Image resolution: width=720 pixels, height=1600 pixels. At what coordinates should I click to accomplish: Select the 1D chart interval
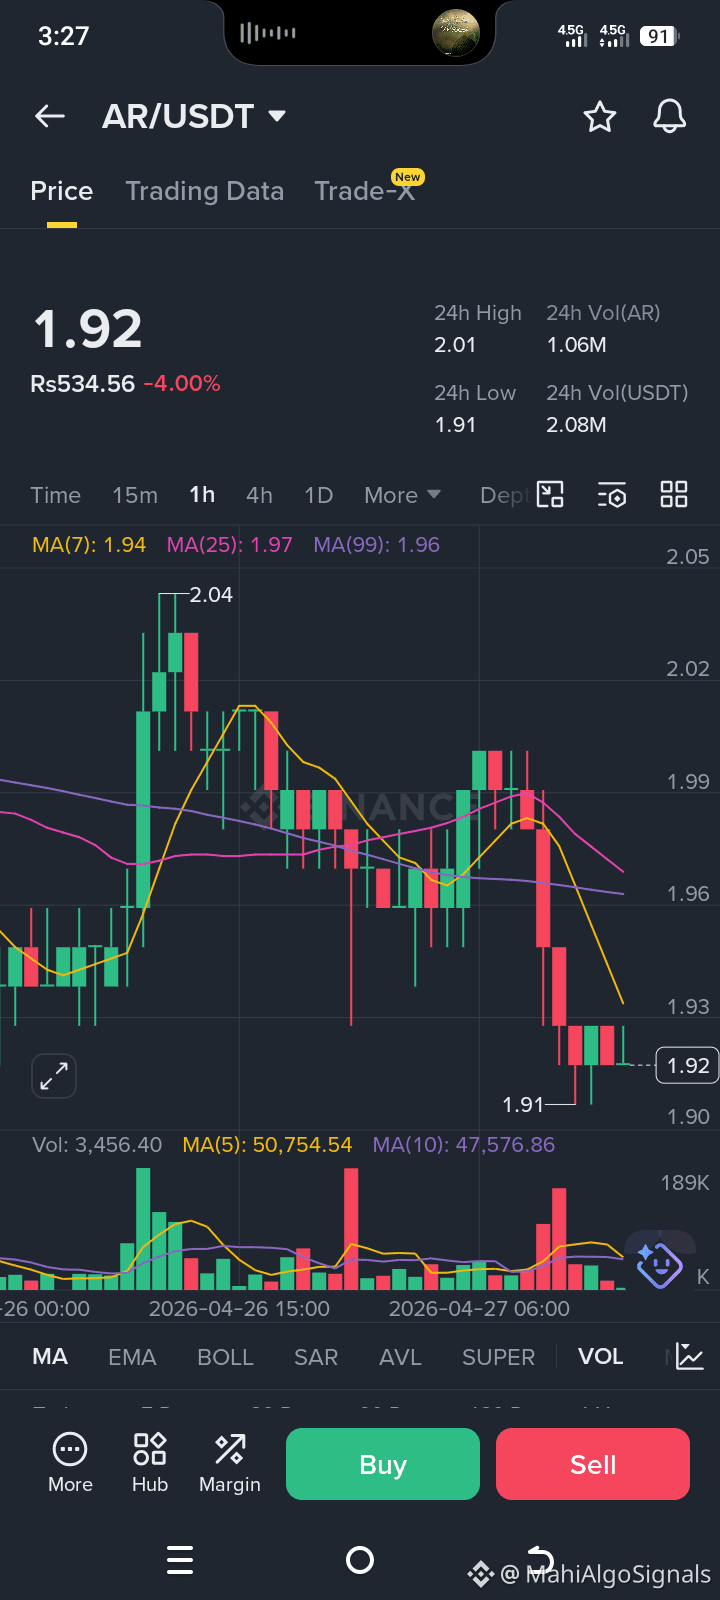pyautogui.click(x=318, y=495)
